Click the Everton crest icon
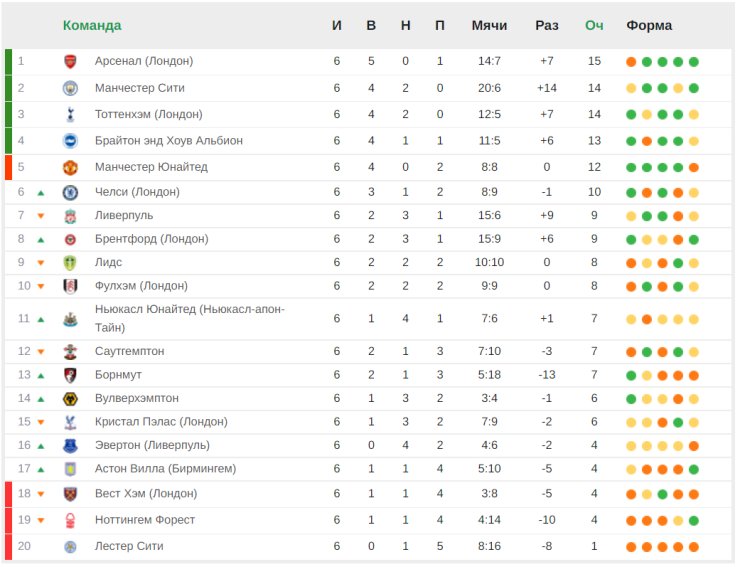 pyautogui.click(x=70, y=445)
